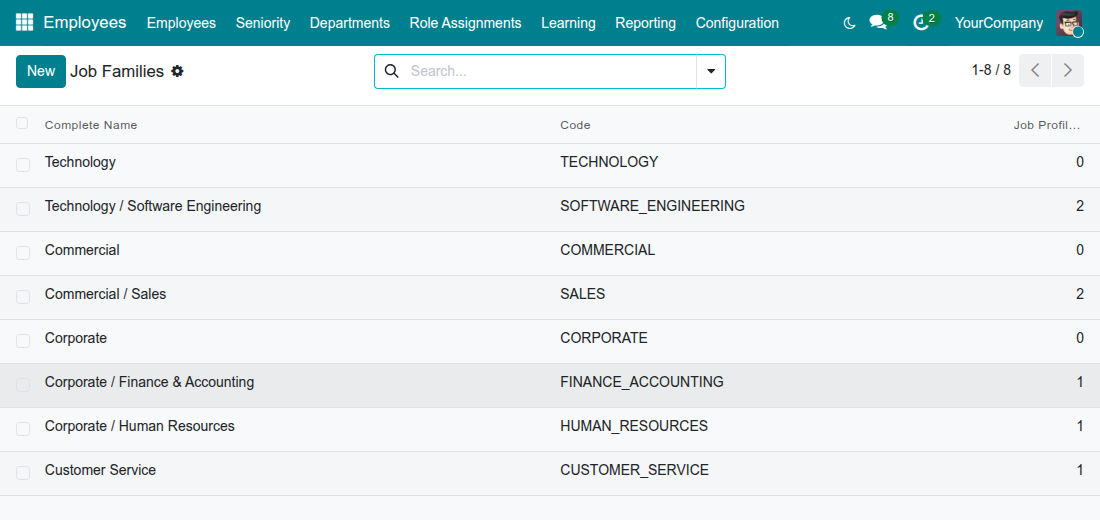Viewport: 1100px width, 520px height.
Task: Open the Commercial / Sales row
Action: point(550,298)
